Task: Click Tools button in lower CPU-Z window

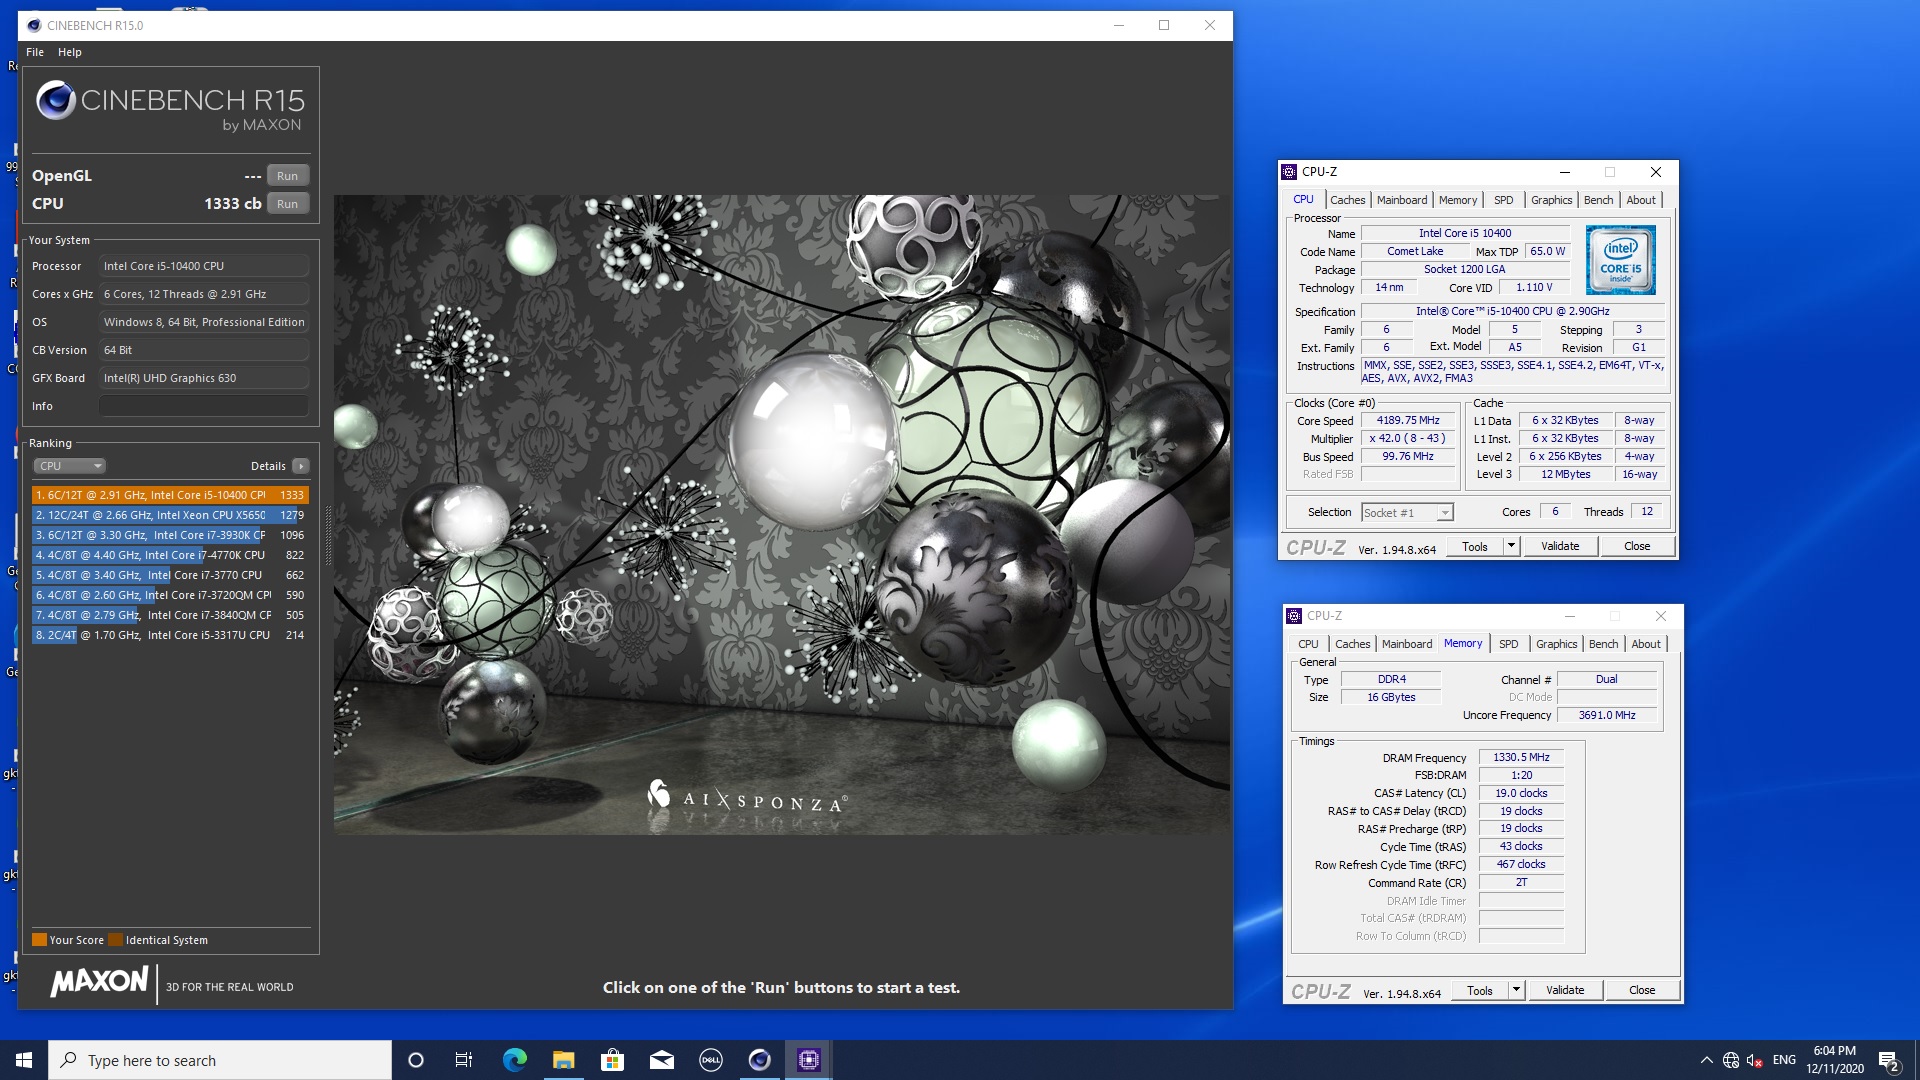Action: pyautogui.click(x=1480, y=991)
